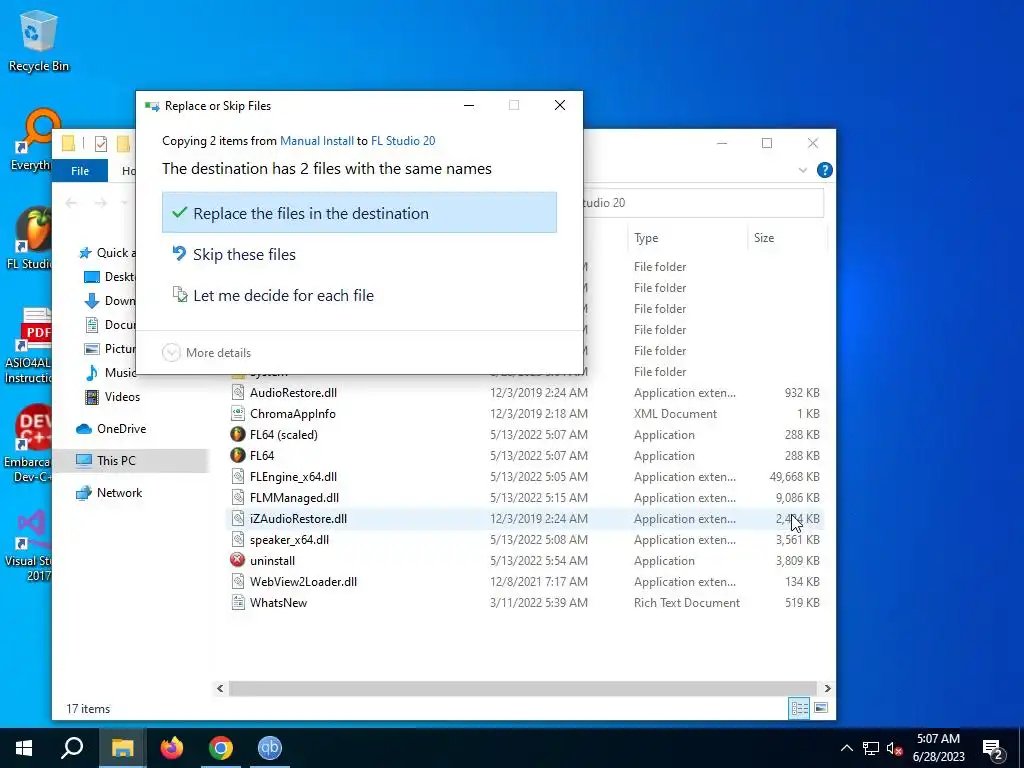Open the Recycle Bin desktop icon
The height and width of the screenshot is (768, 1024).
point(37,43)
